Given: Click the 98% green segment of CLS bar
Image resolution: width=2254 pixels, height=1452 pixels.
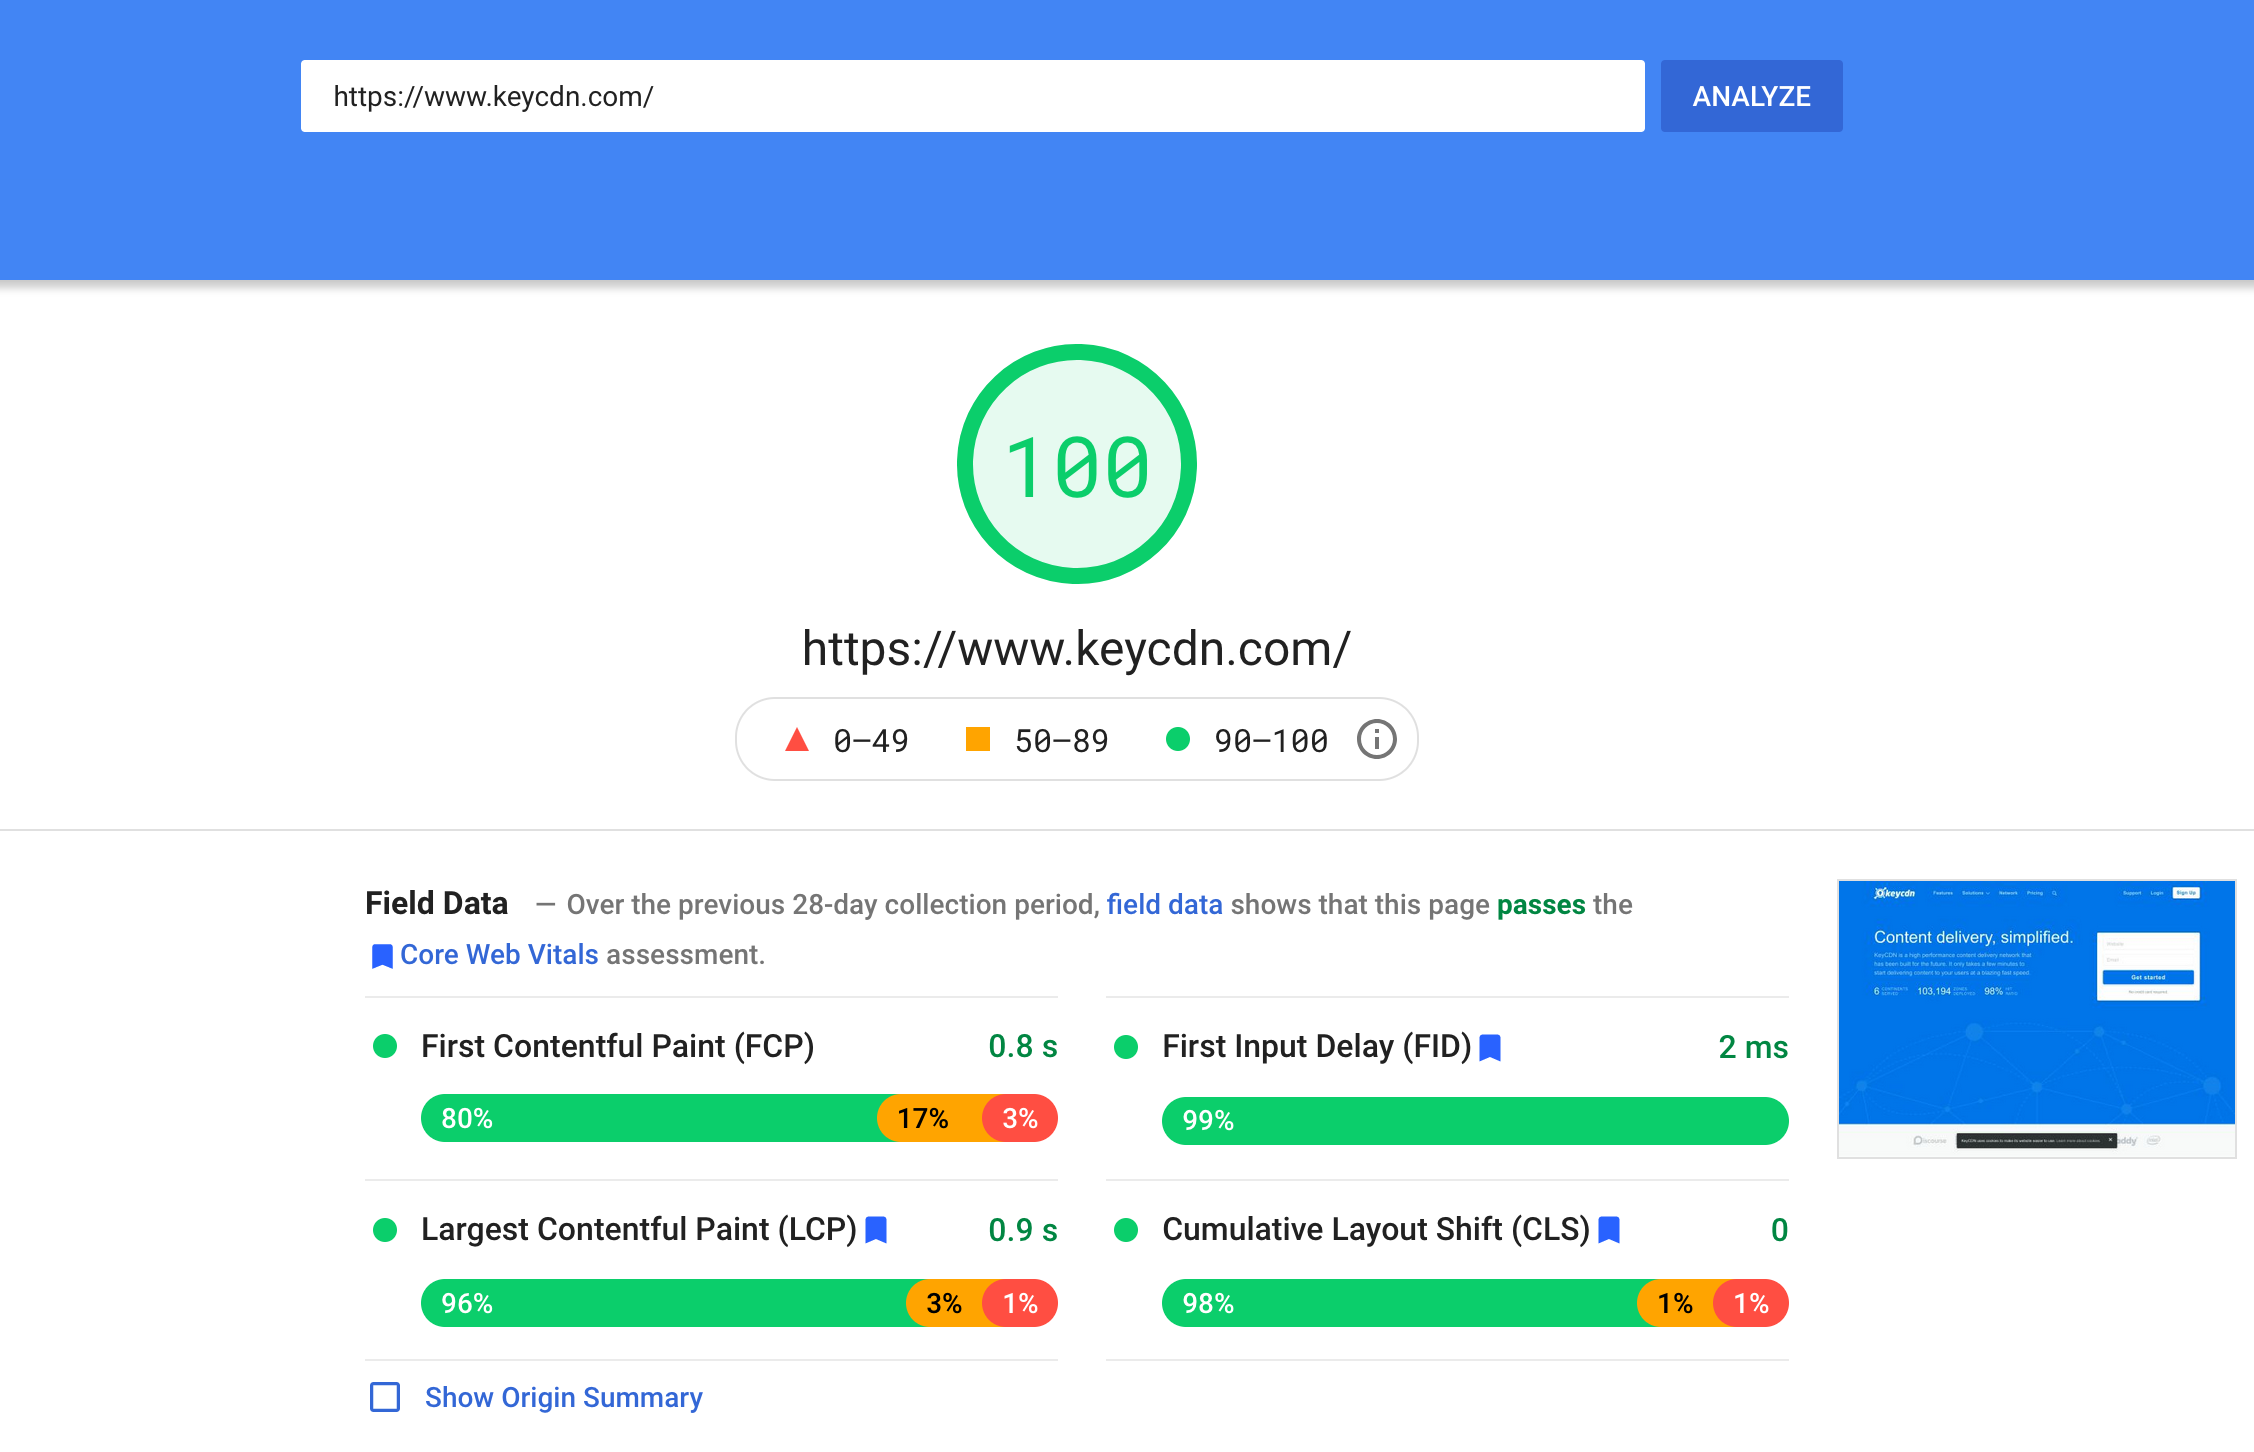Looking at the screenshot, I should [1400, 1303].
